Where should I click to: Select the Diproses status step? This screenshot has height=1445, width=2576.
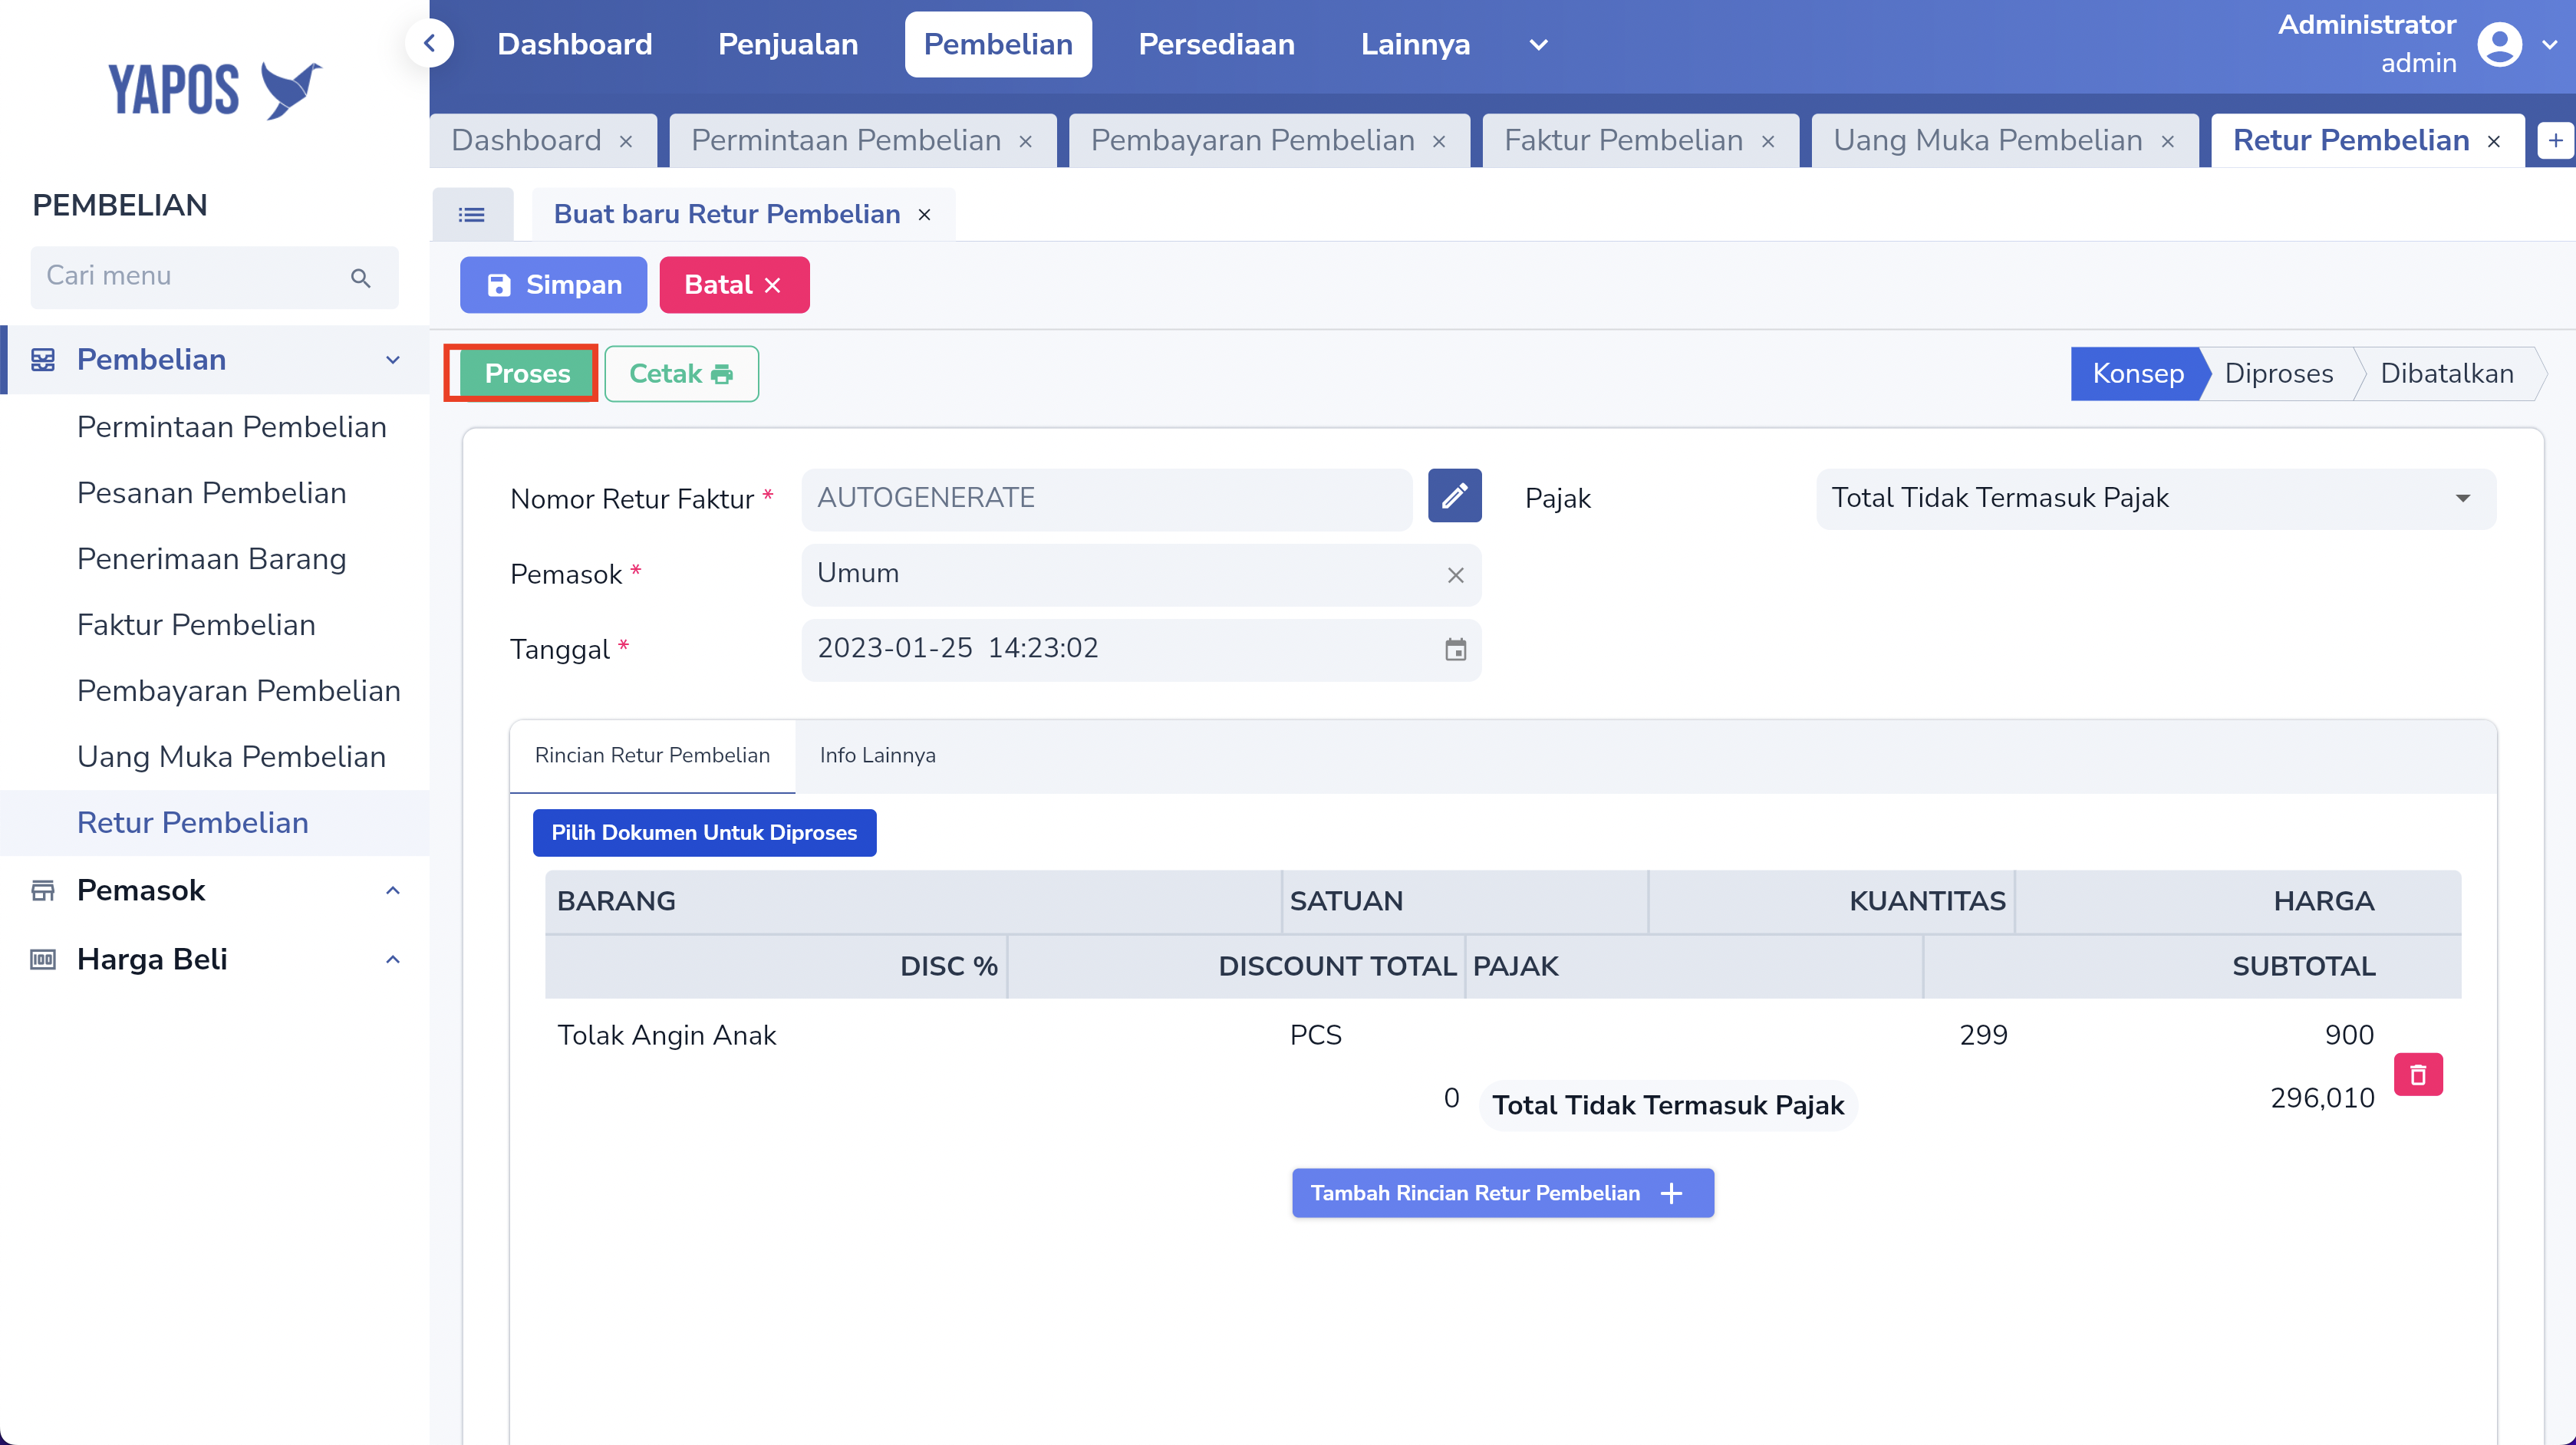tap(2278, 374)
